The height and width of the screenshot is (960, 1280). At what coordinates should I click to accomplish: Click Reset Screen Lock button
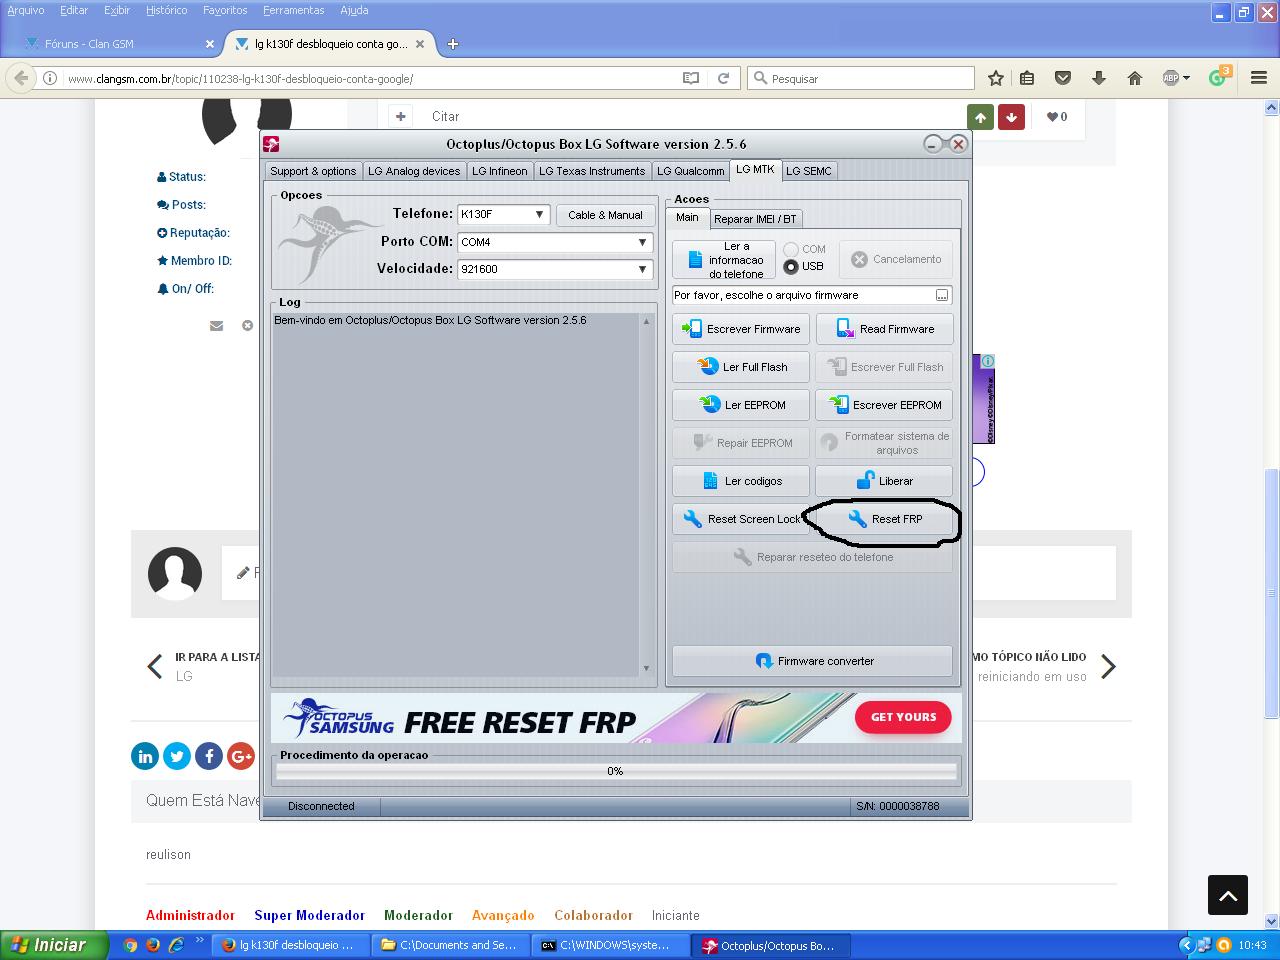pos(740,519)
